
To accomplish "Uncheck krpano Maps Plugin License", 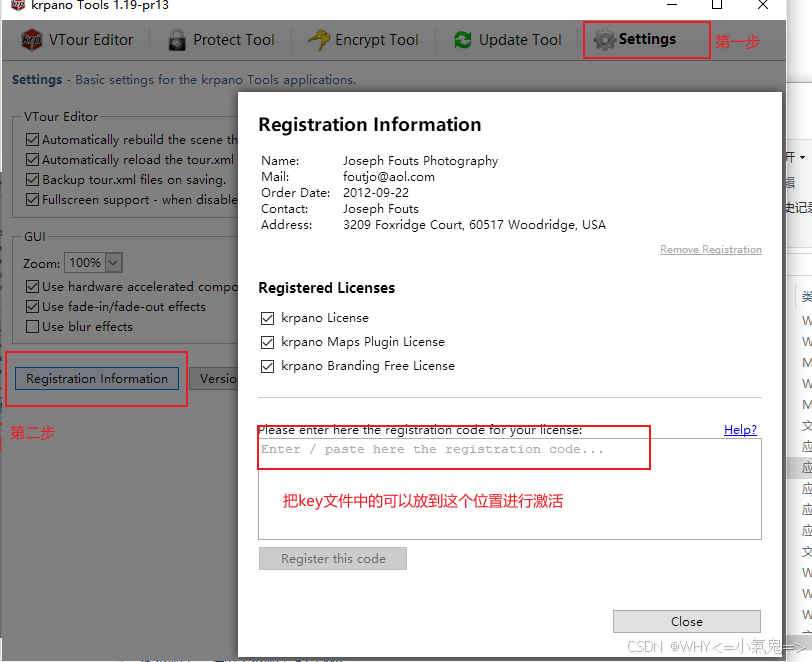I will [x=267, y=342].
